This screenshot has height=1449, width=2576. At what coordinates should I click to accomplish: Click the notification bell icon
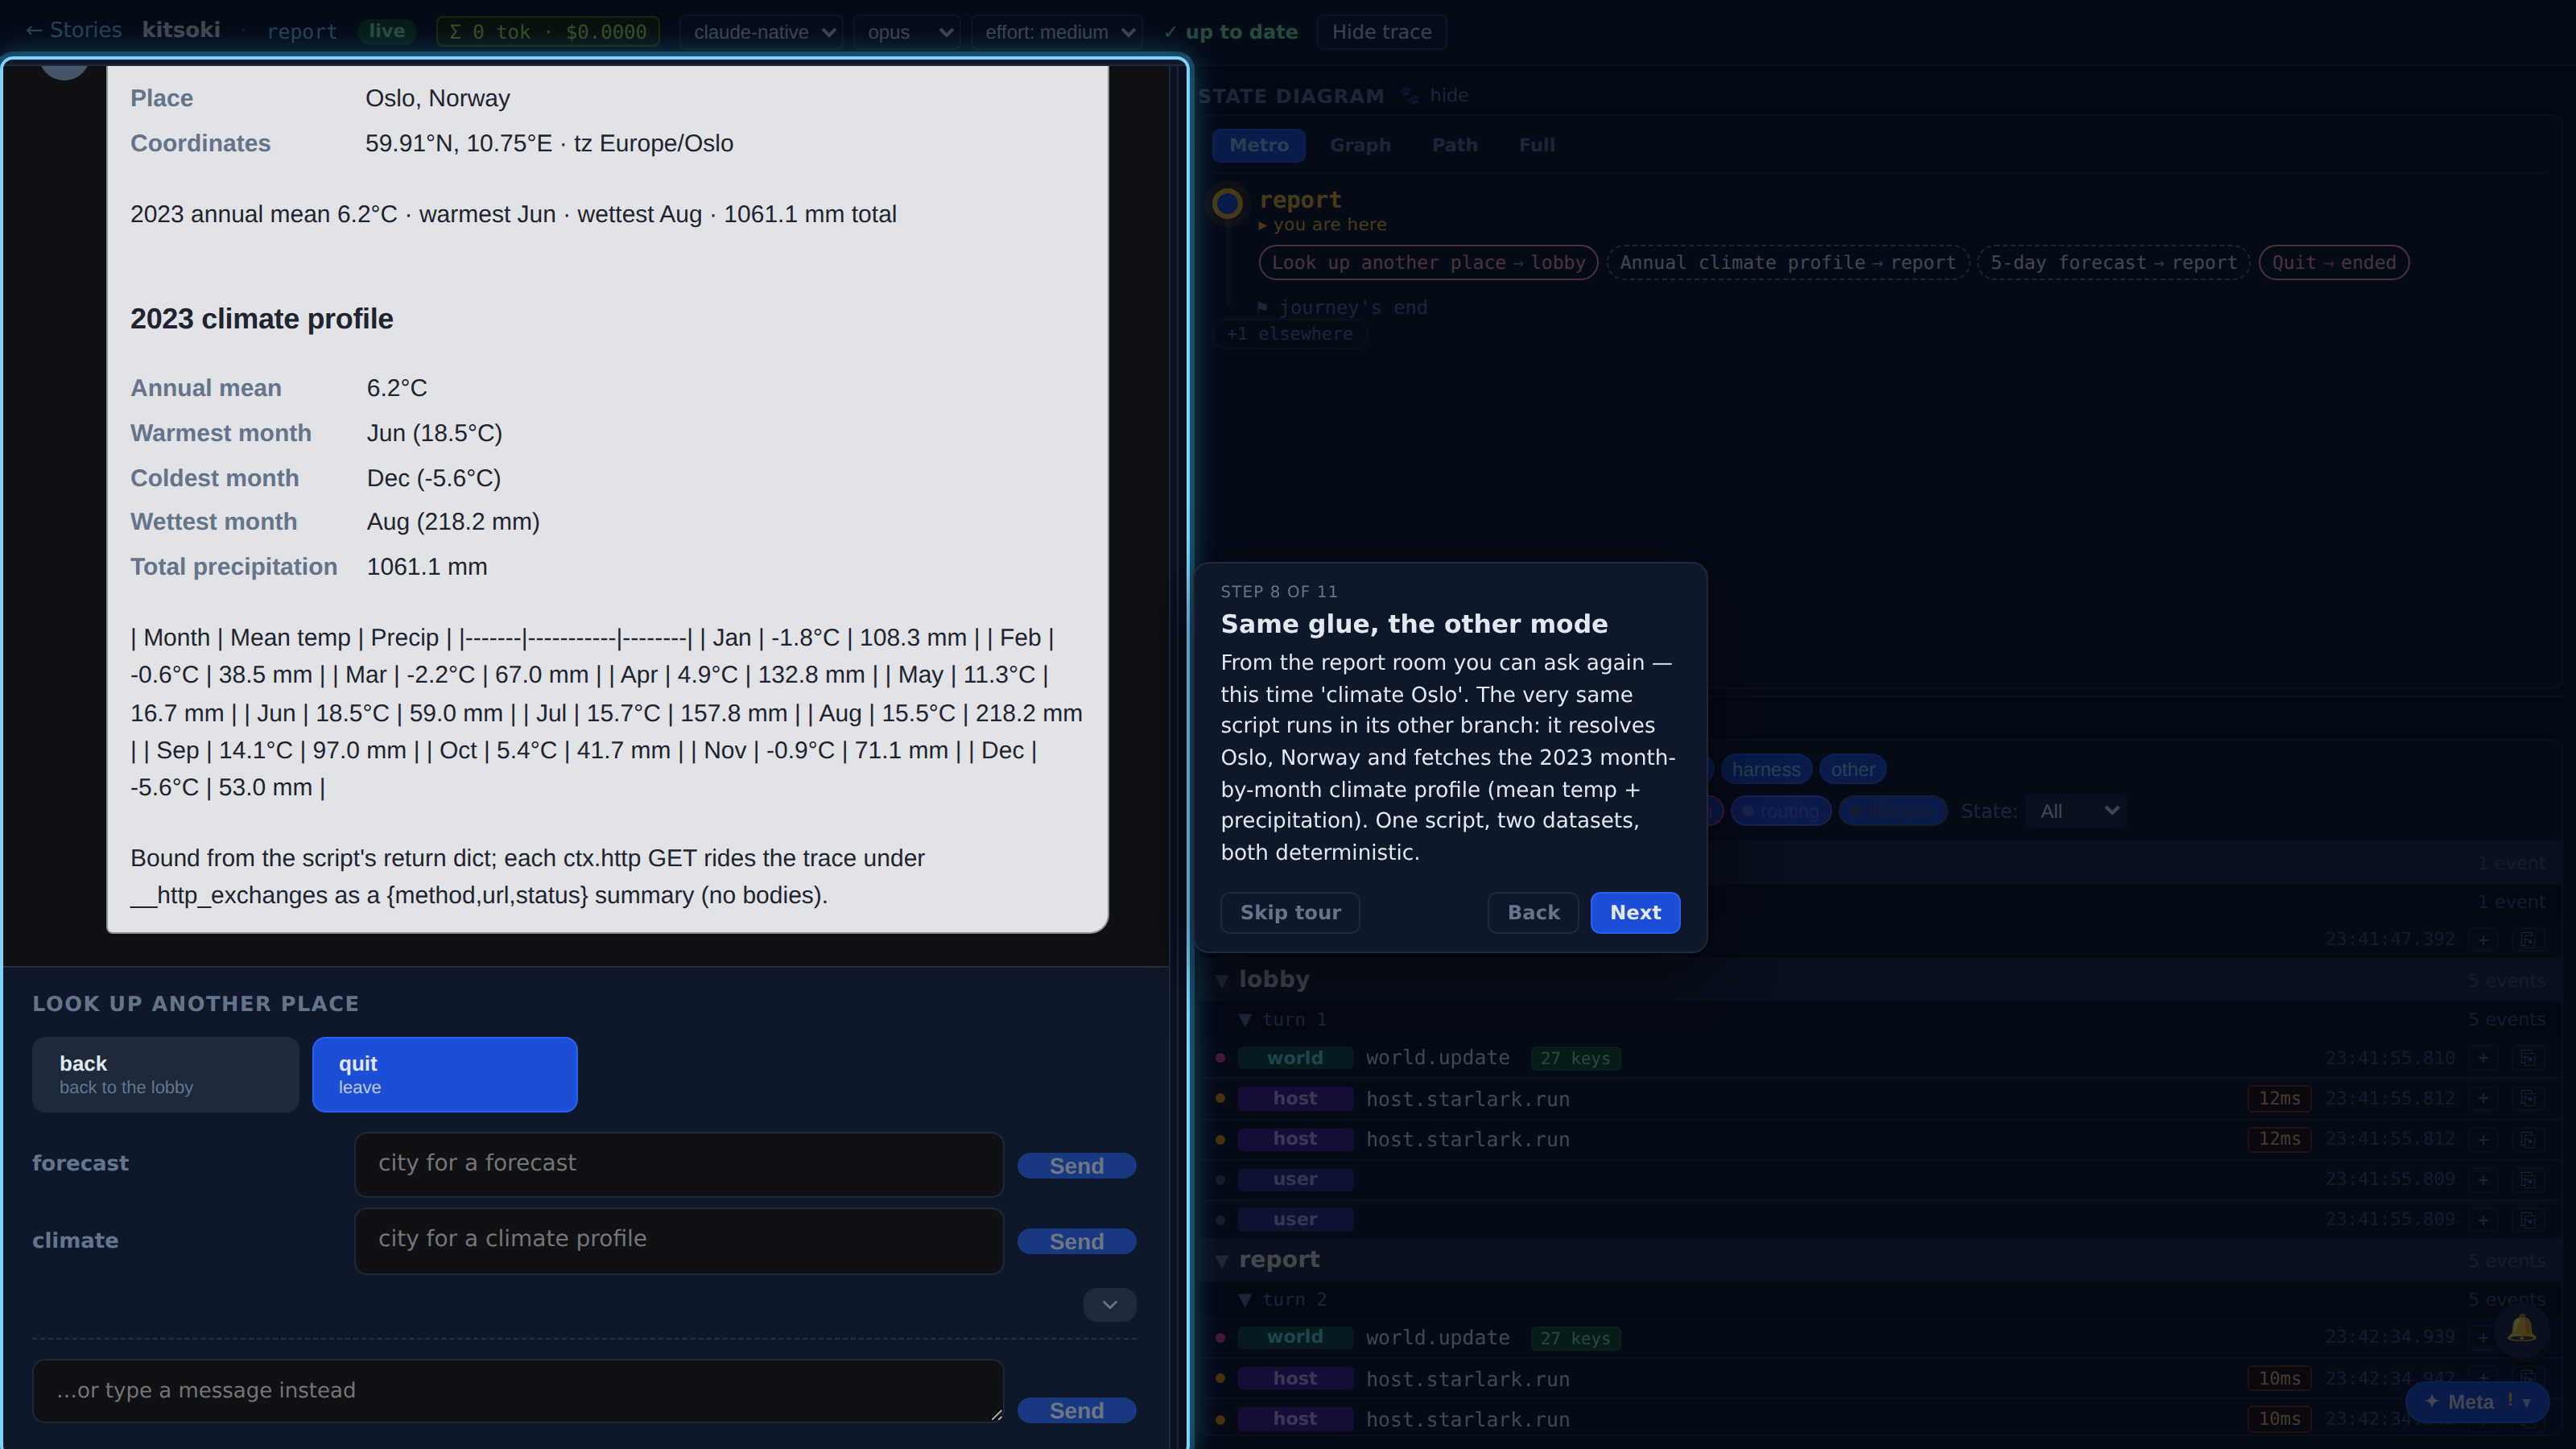coord(2521,1329)
